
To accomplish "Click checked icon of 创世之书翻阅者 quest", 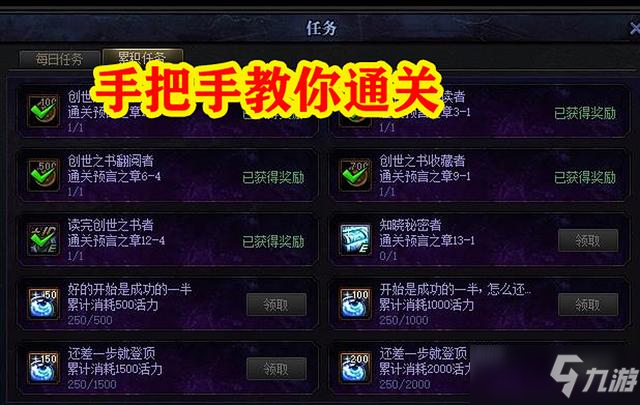I will pyautogui.click(x=43, y=176).
